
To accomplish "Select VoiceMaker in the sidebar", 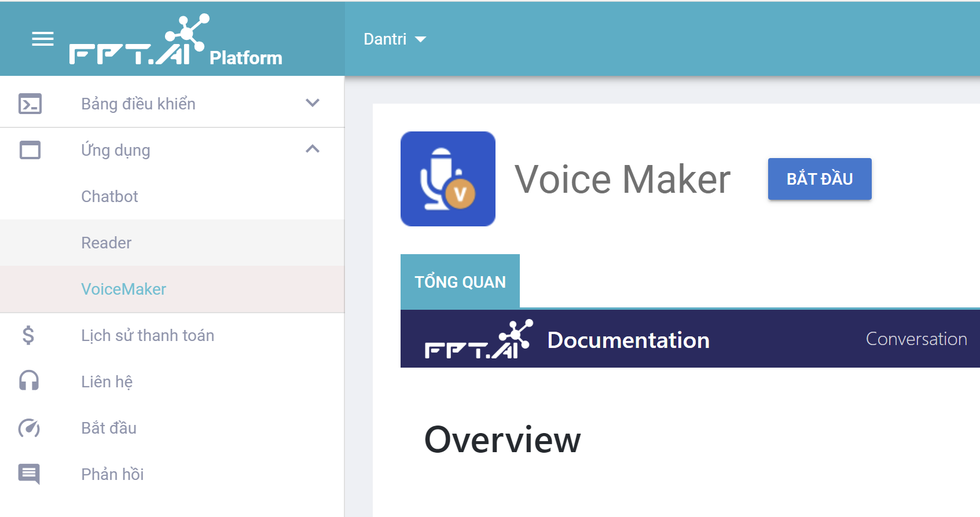I will coord(123,289).
